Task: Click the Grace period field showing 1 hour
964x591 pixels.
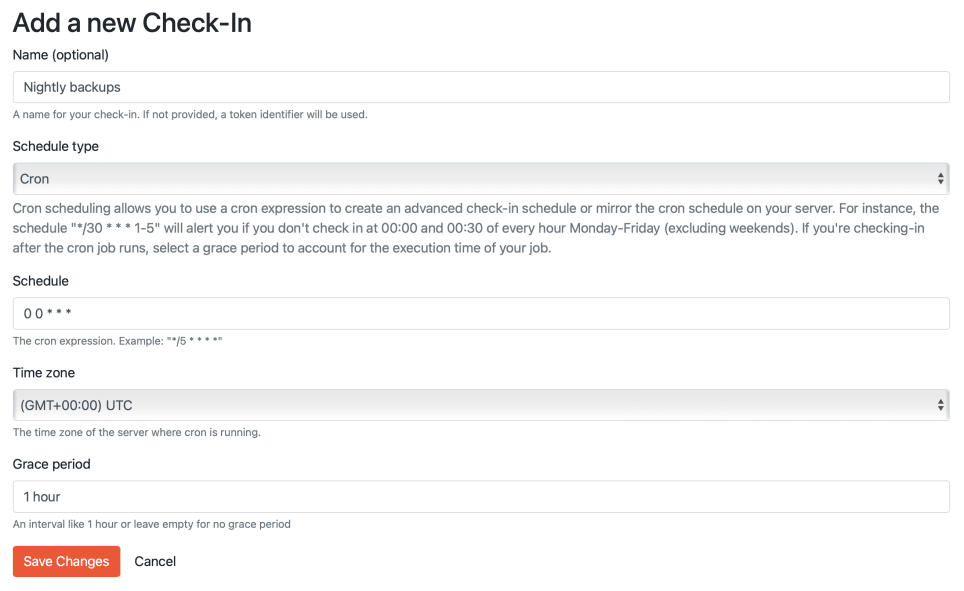Action: [x=480, y=496]
